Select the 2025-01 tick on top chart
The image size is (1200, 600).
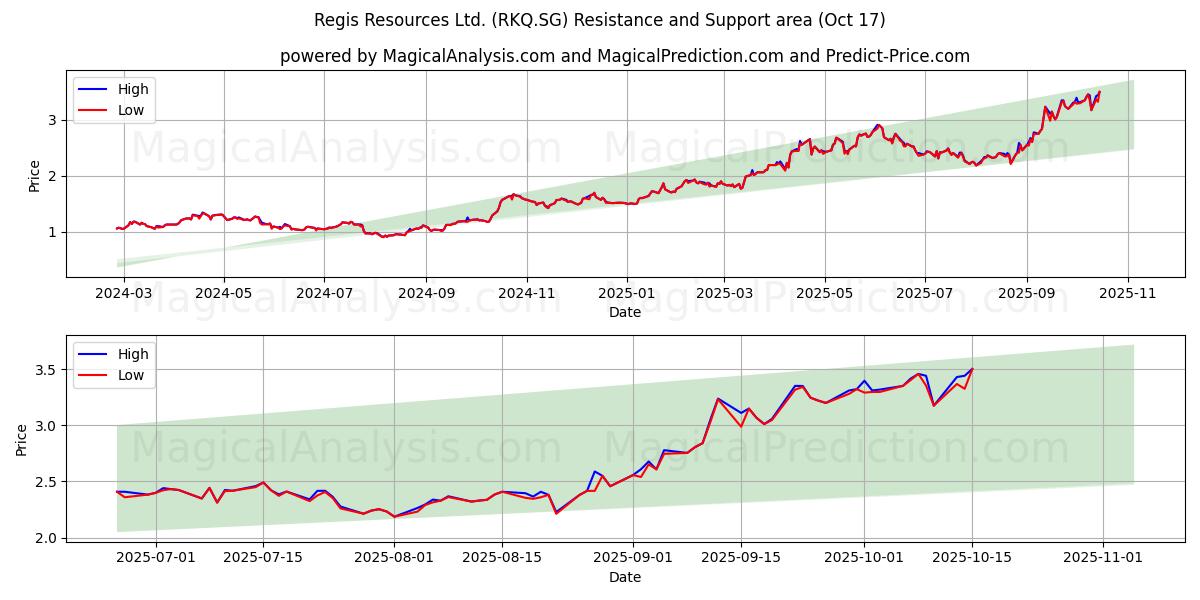click(627, 294)
